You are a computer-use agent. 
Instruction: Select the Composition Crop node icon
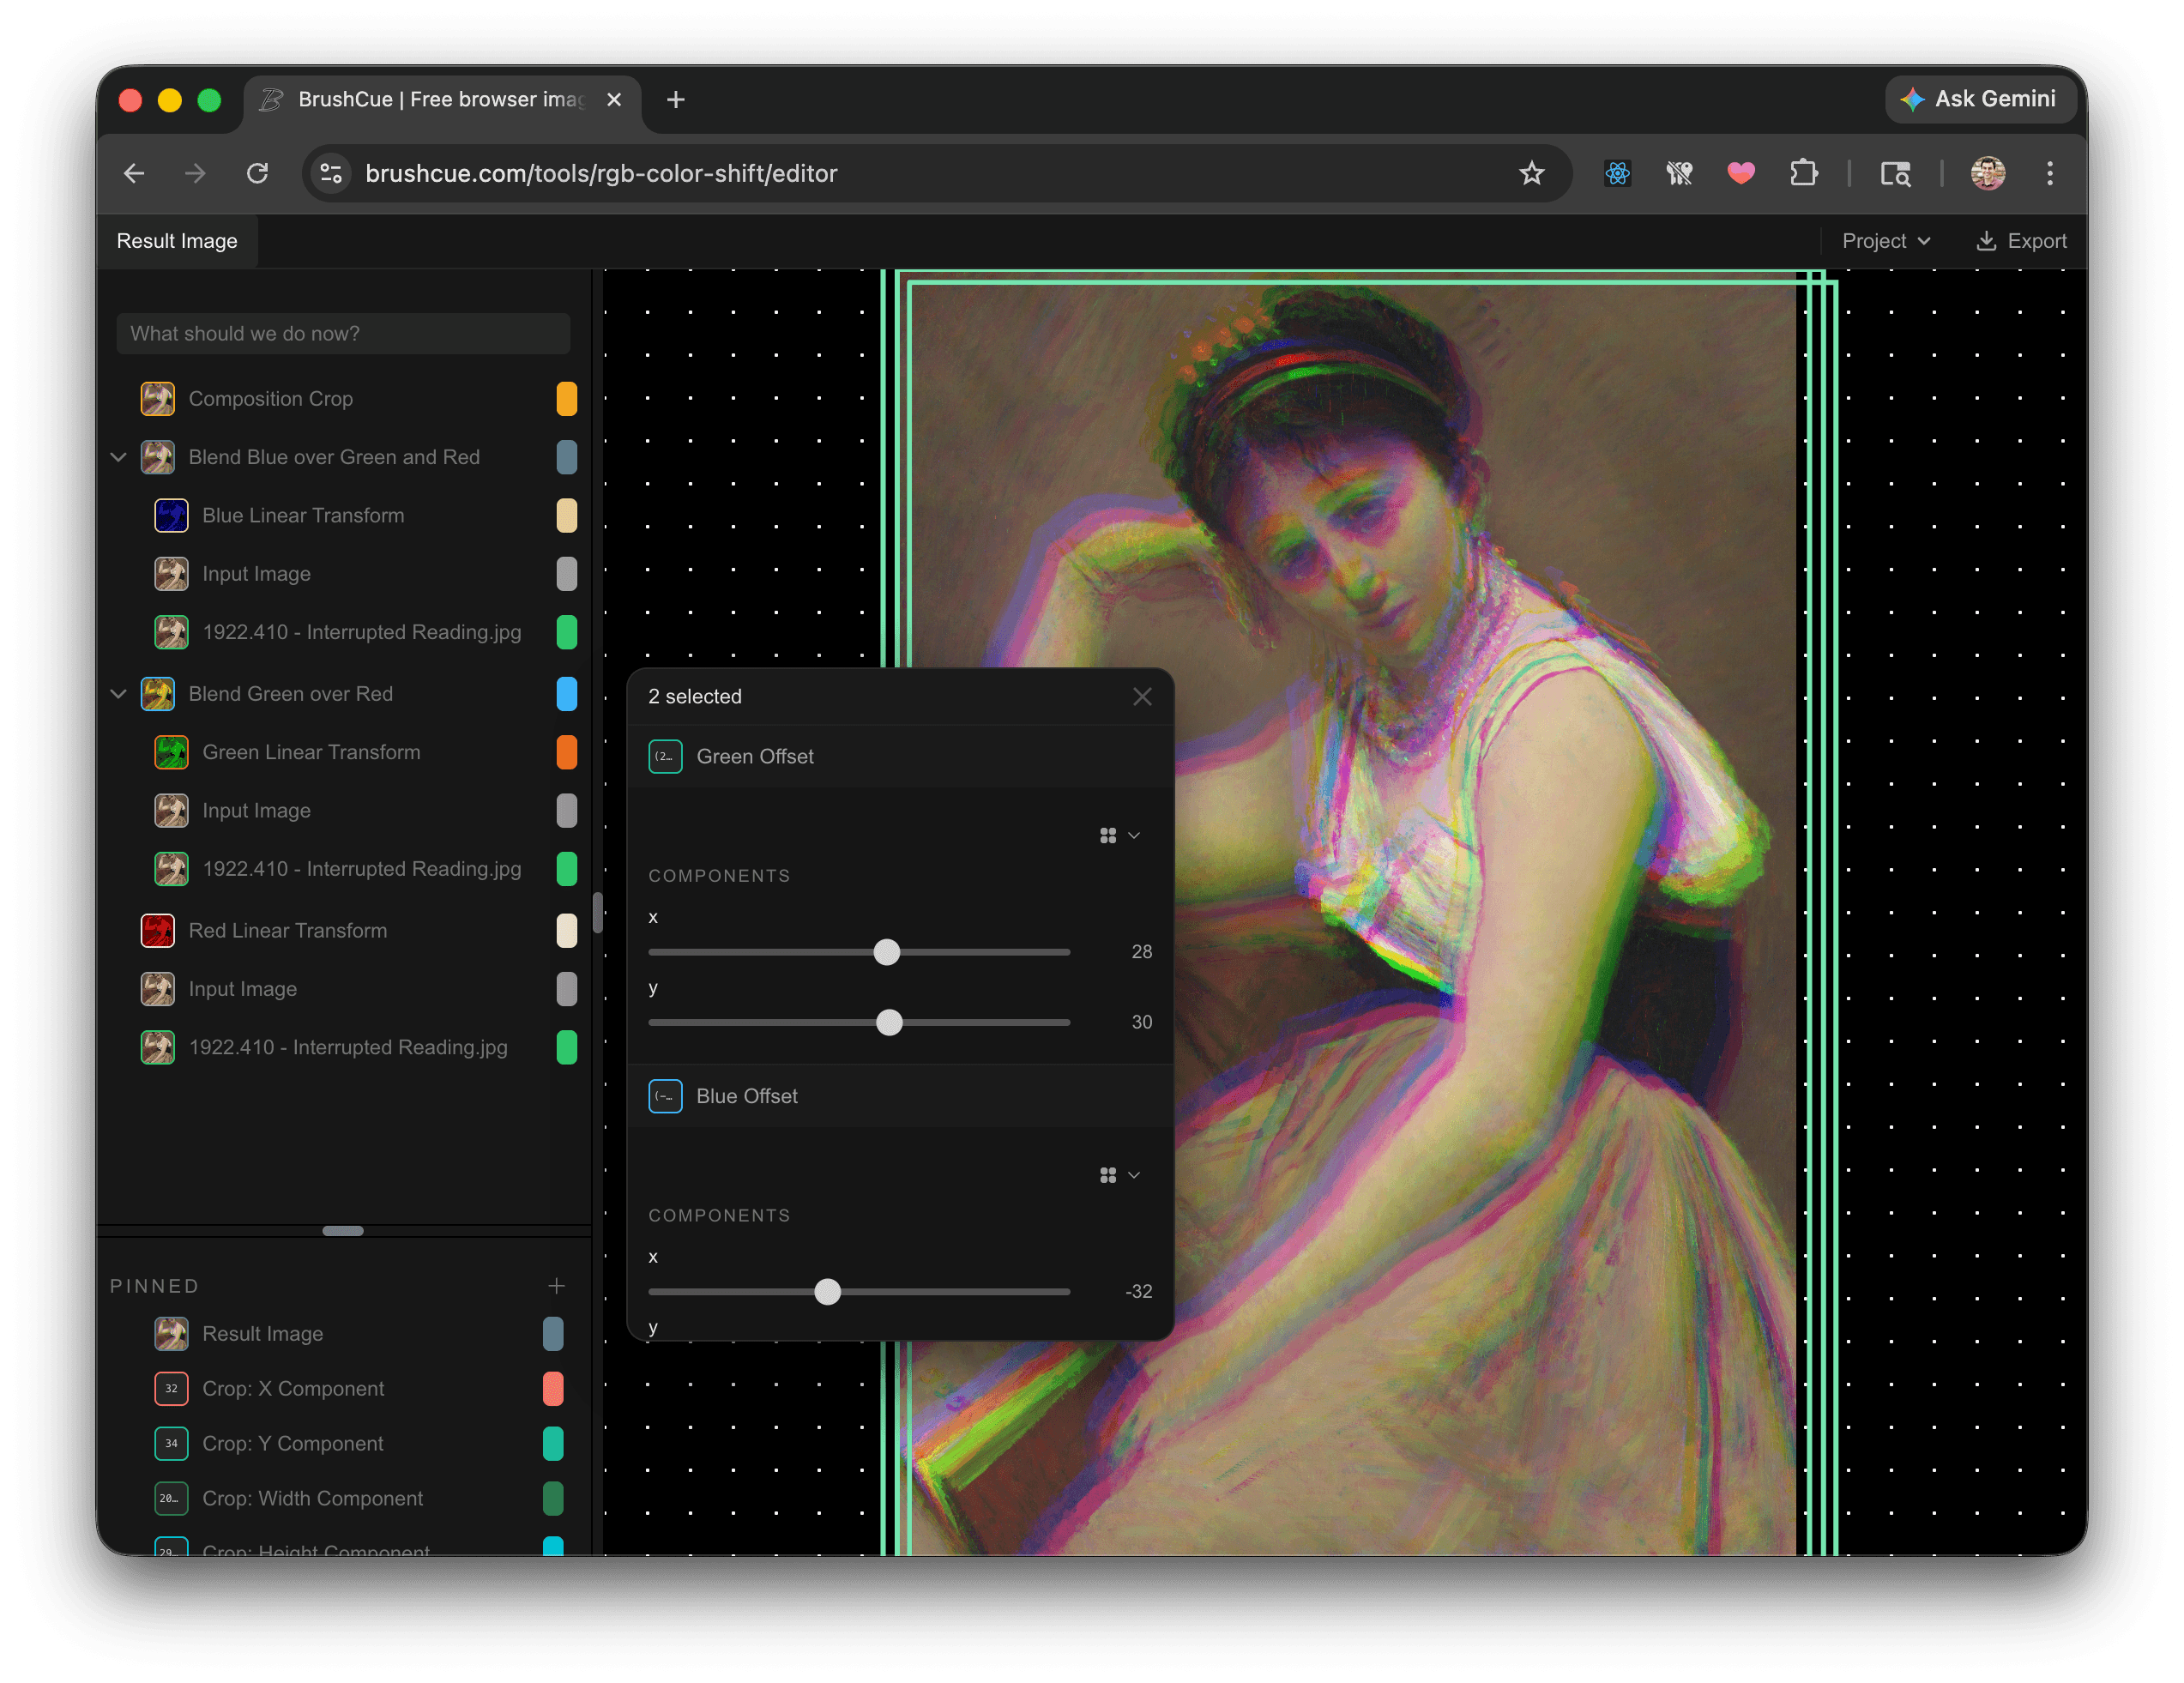[157, 398]
